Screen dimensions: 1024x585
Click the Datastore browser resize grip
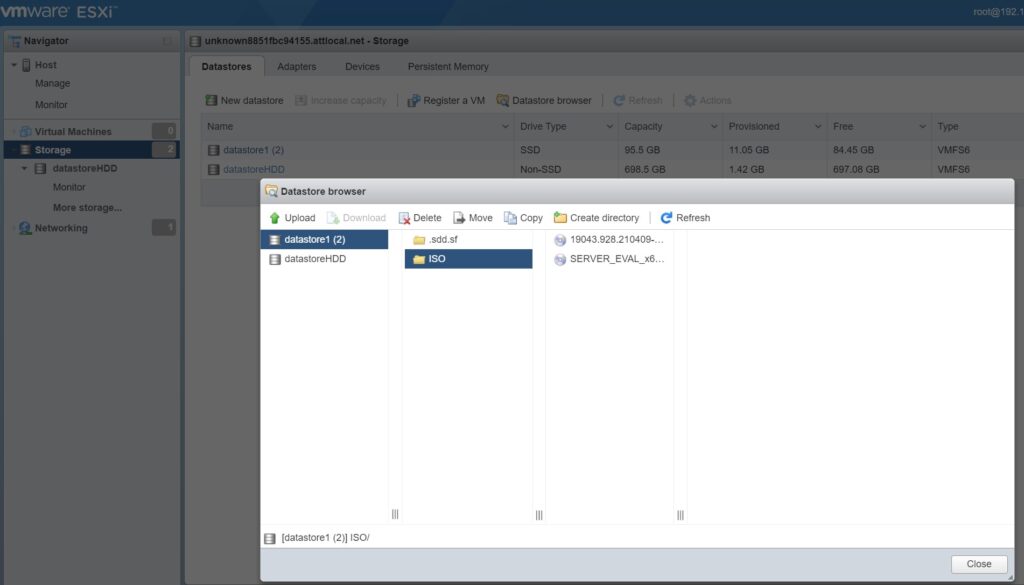(x=1010, y=578)
